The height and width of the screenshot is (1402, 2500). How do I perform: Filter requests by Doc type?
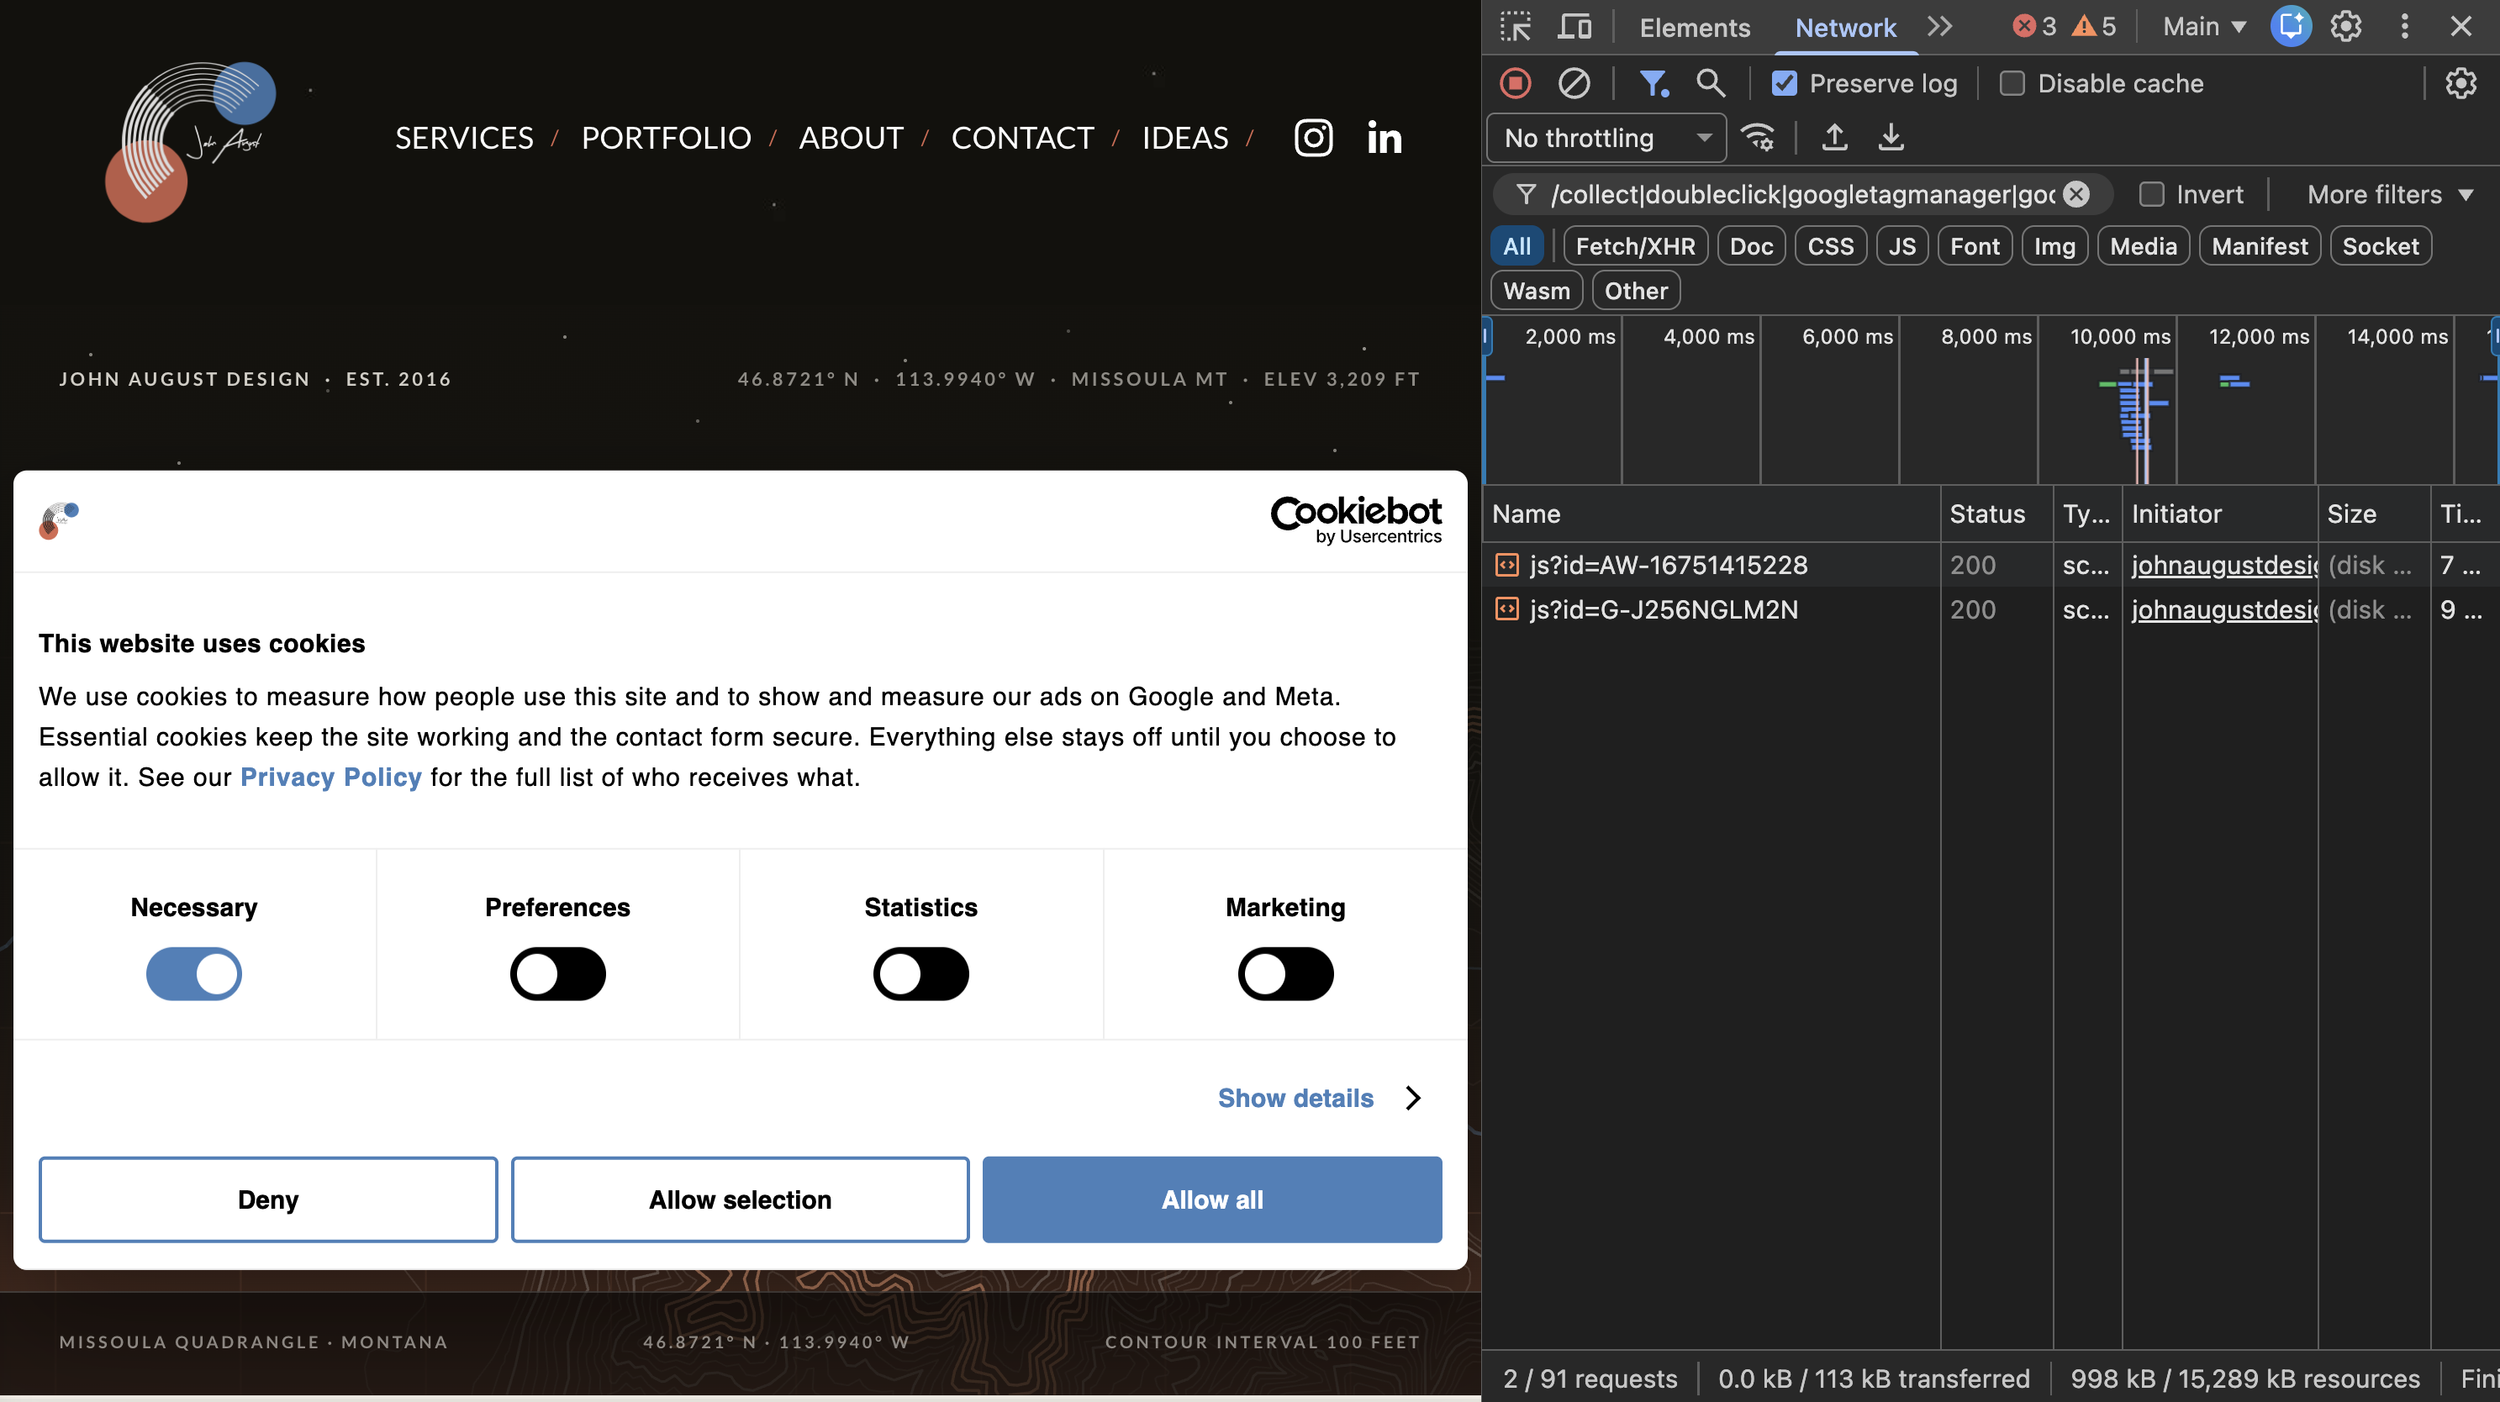(x=1751, y=246)
